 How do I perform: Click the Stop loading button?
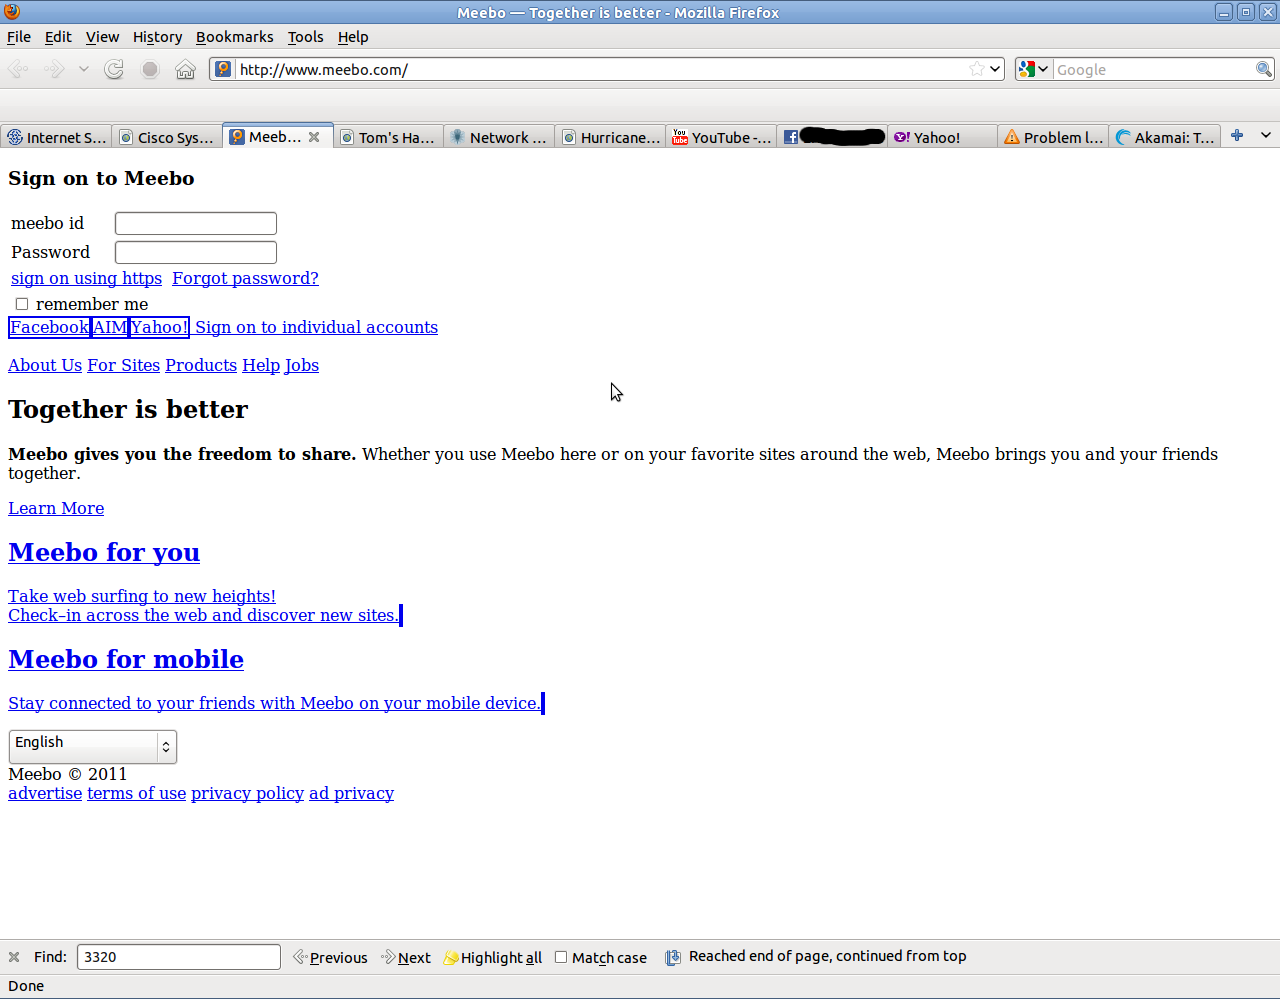coord(150,69)
